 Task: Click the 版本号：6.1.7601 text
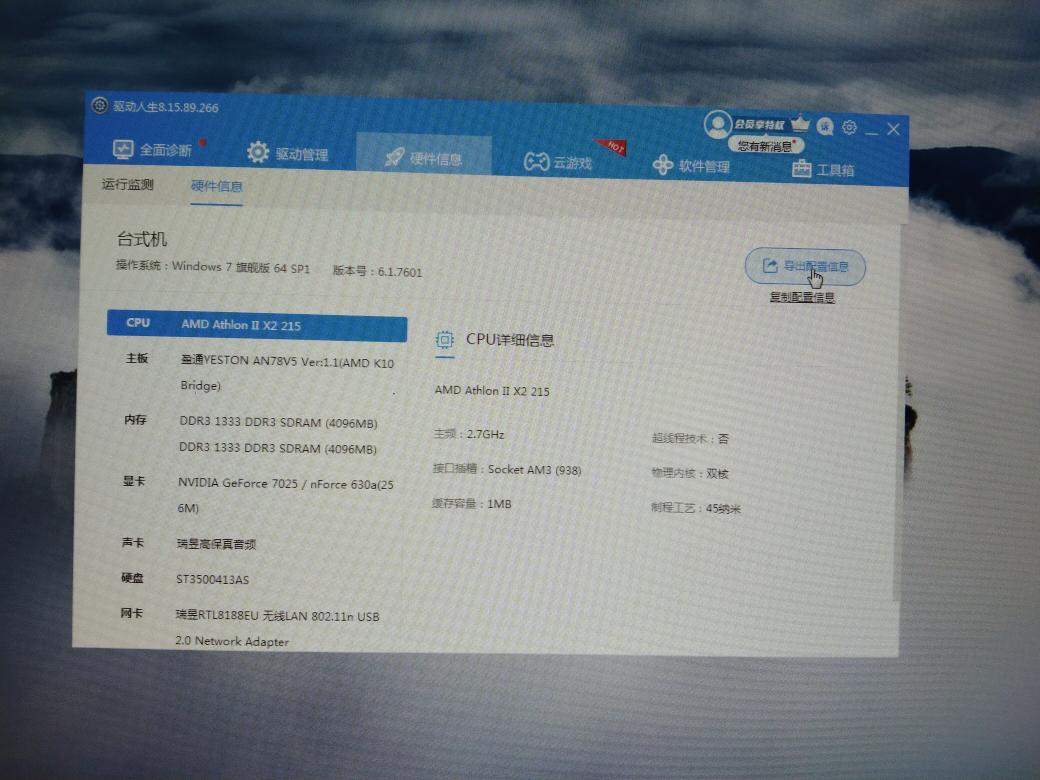377,271
